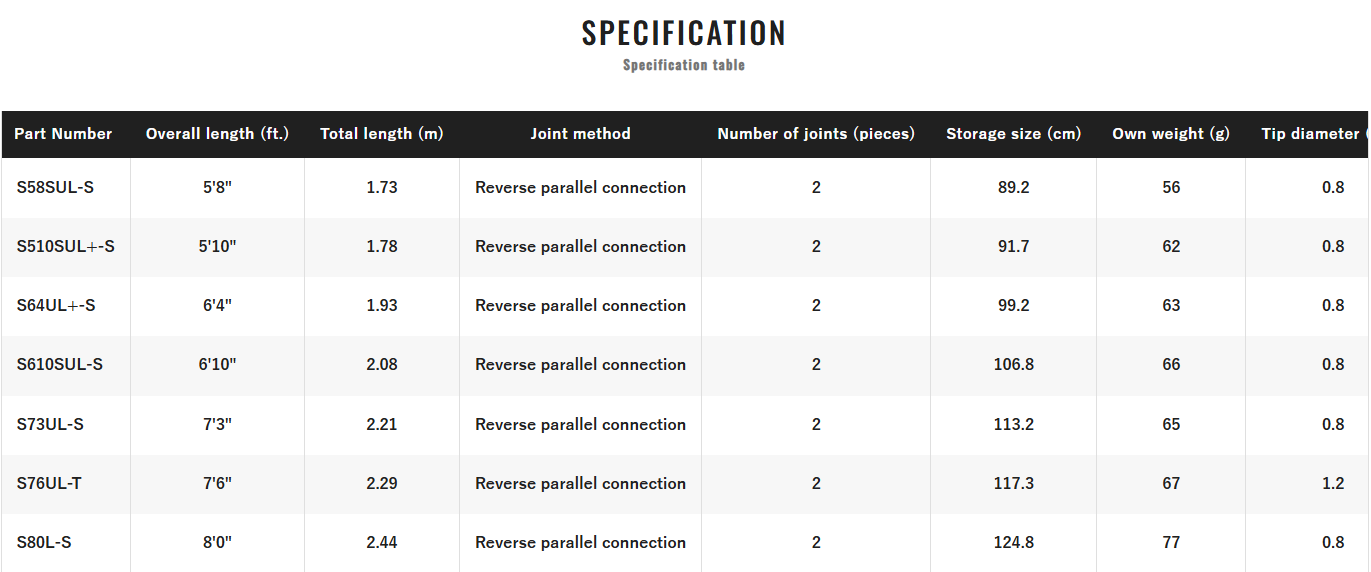The width and height of the screenshot is (1371, 572).
Task: Select the S610SUL-S part number cell
Action: pos(59,364)
